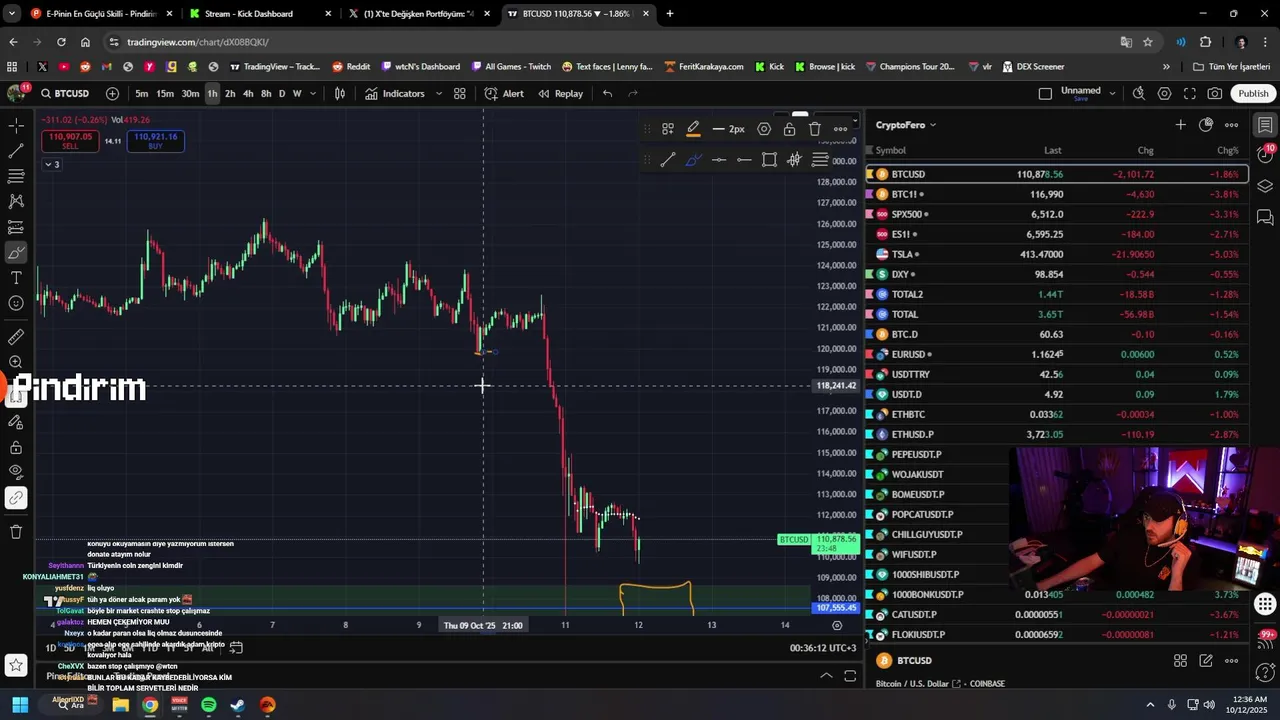1280x720 pixels.
Task: Open the Alerts panel clock icon
Action: point(1265,156)
